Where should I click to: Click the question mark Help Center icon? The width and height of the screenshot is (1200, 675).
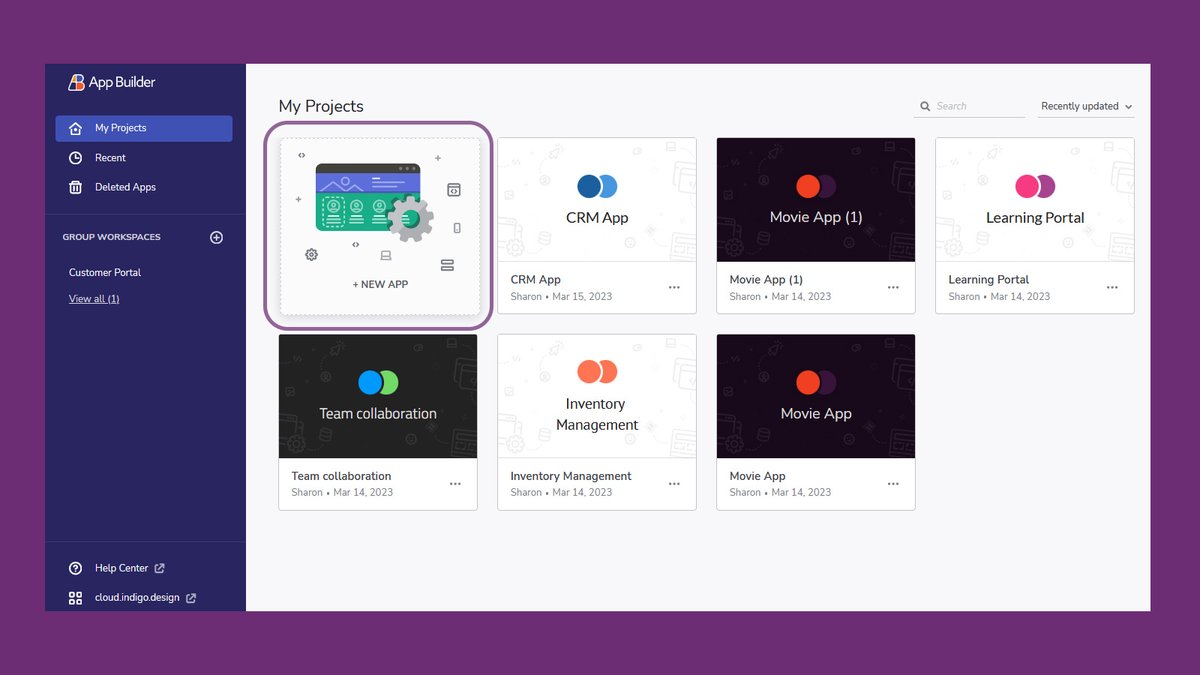coord(75,567)
